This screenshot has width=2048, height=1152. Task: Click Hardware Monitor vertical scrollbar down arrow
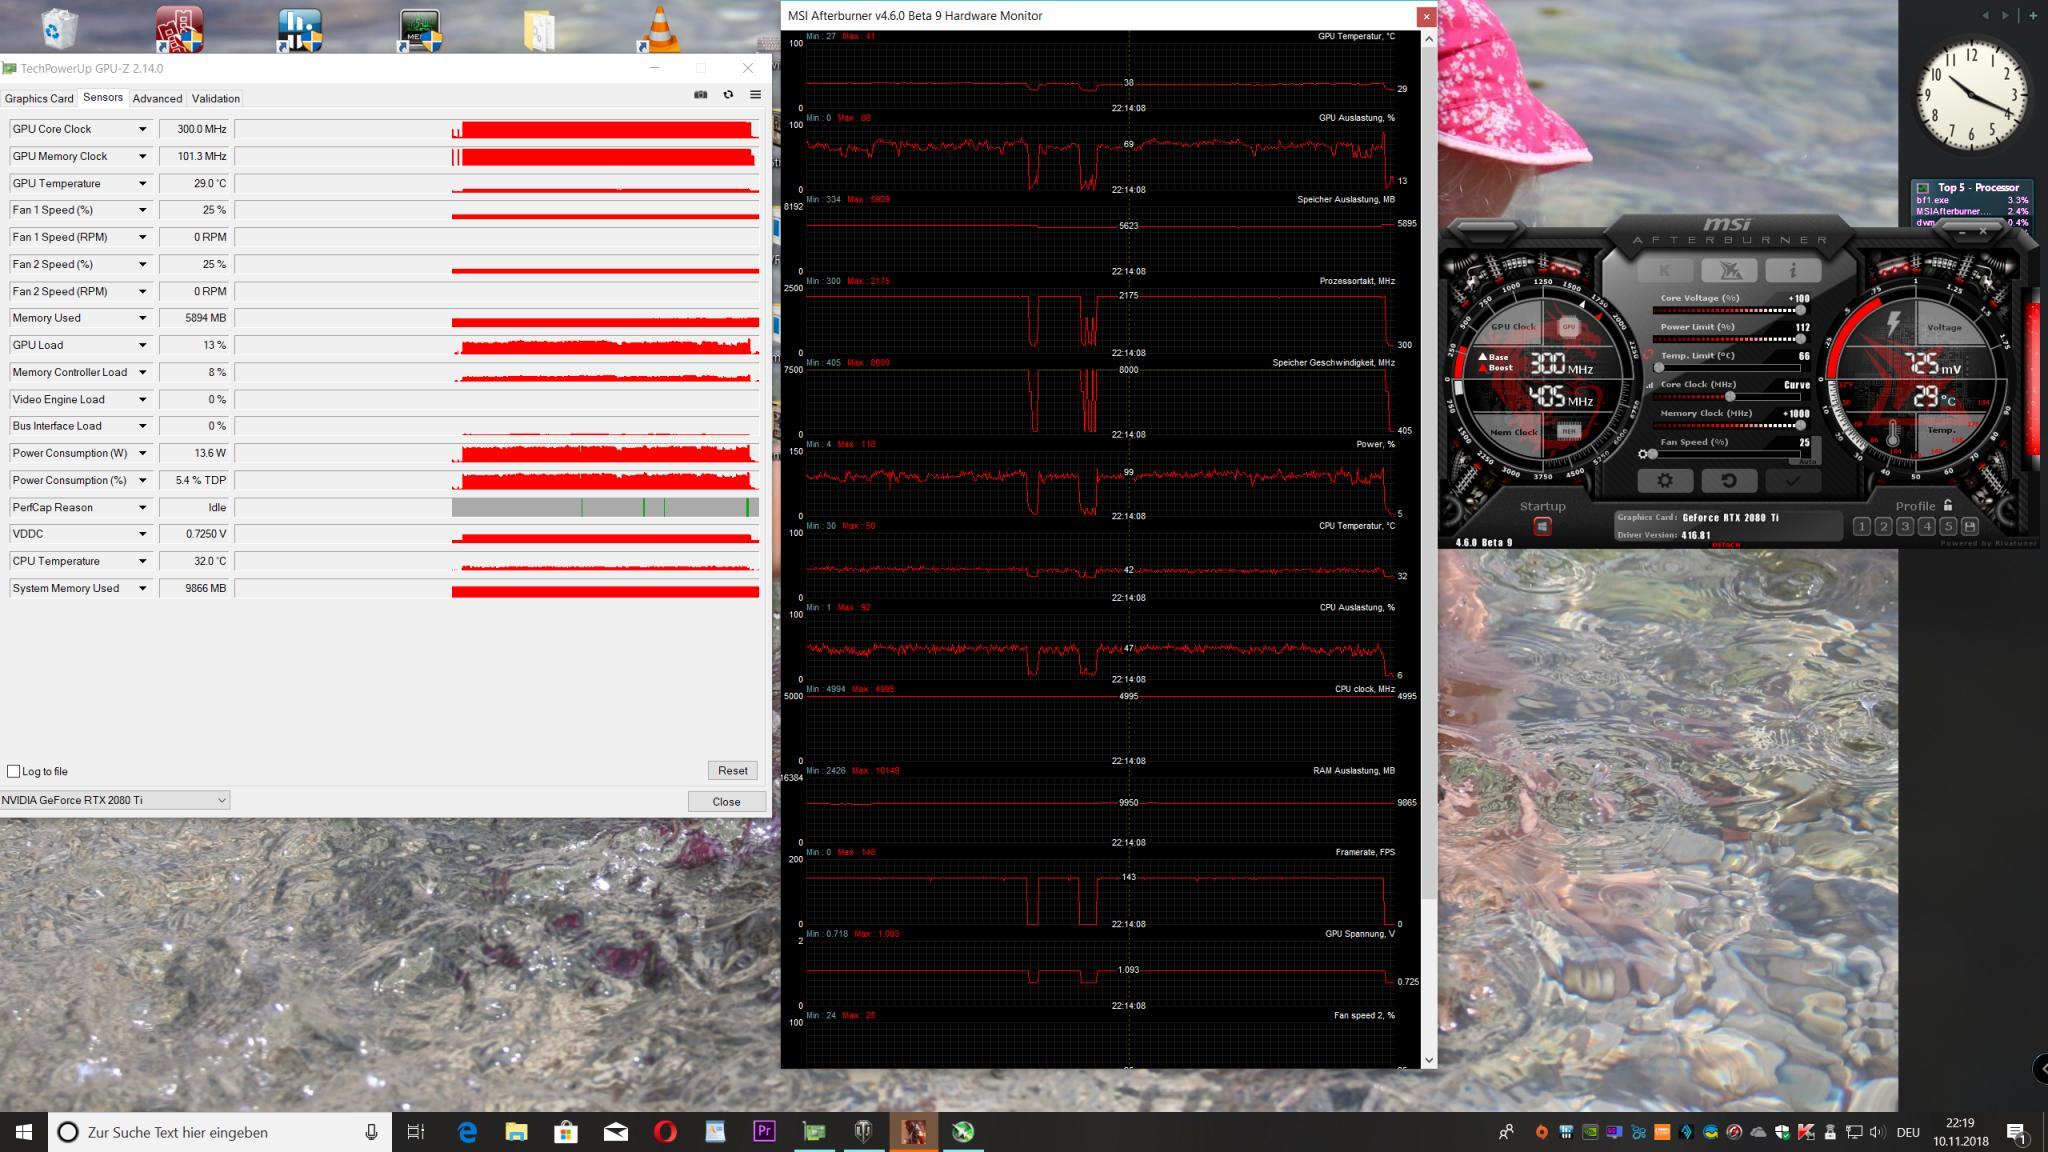(1428, 1059)
